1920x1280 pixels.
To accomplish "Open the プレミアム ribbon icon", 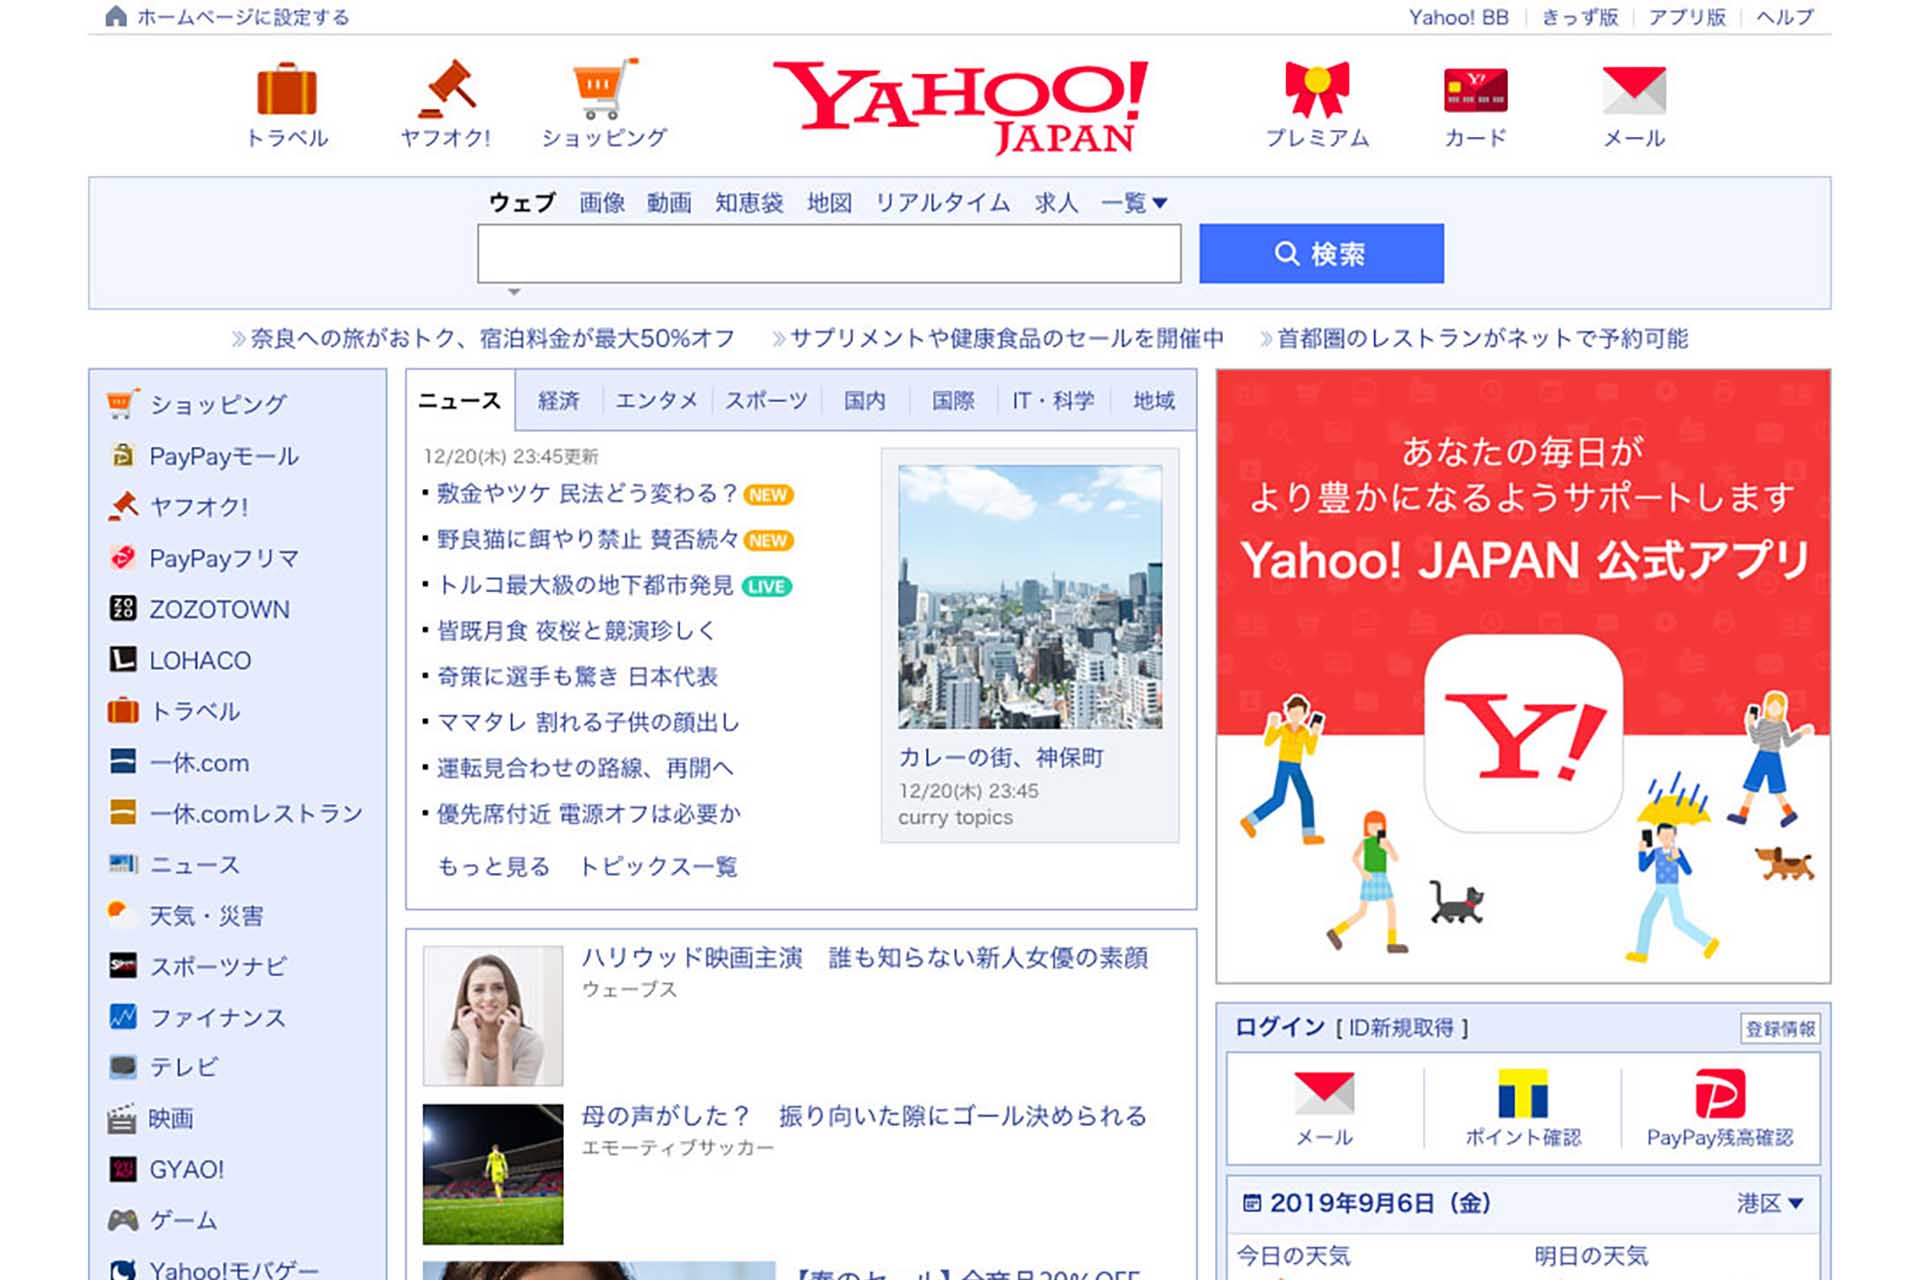I will pos(1317,90).
